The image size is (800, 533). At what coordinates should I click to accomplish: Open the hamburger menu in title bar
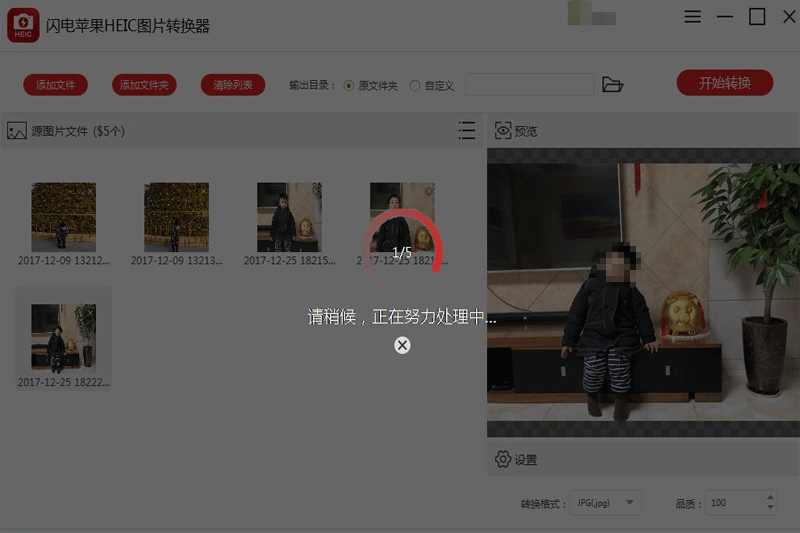click(692, 17)
